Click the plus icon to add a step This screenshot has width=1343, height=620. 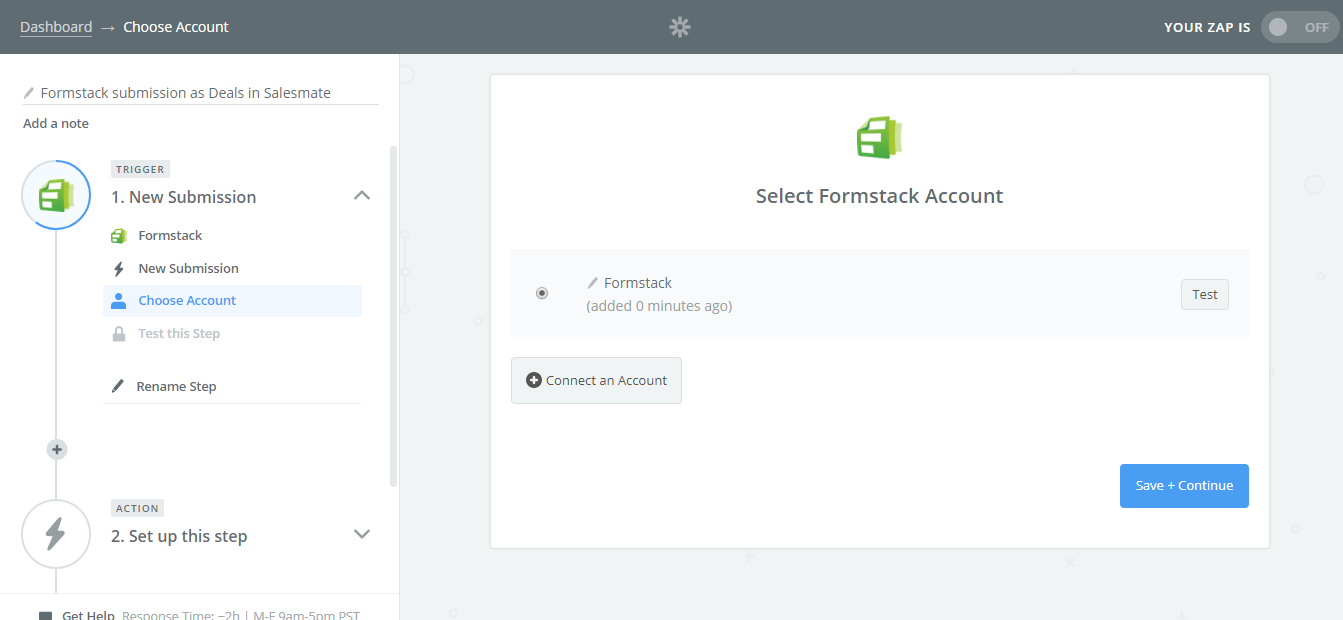(x=57, y=450)
